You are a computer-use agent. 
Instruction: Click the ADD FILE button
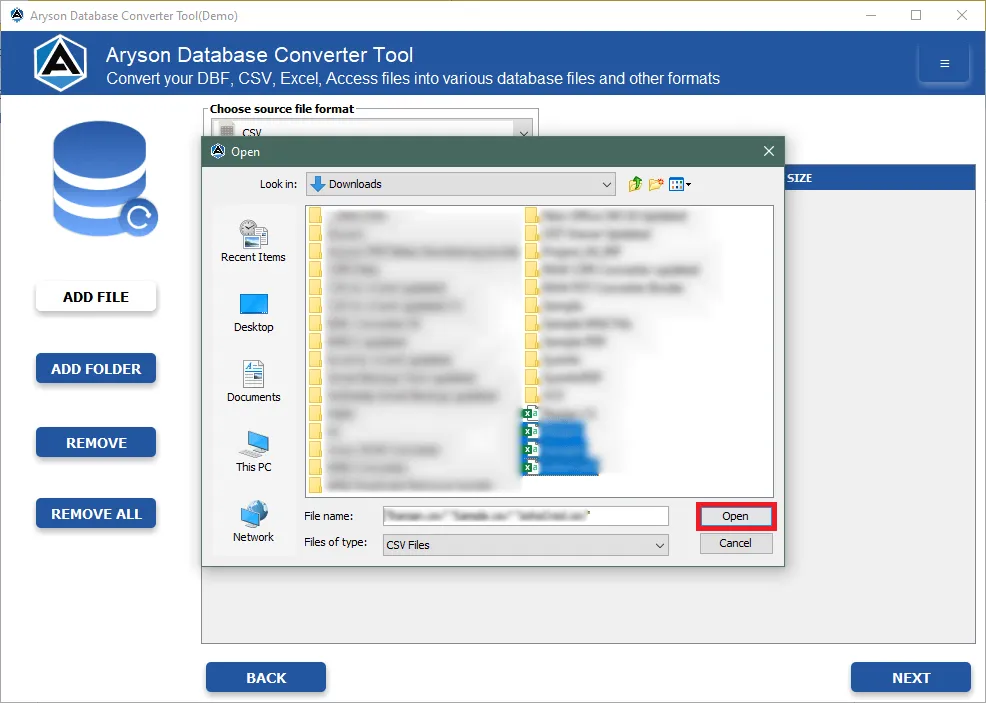pos(96,297)
